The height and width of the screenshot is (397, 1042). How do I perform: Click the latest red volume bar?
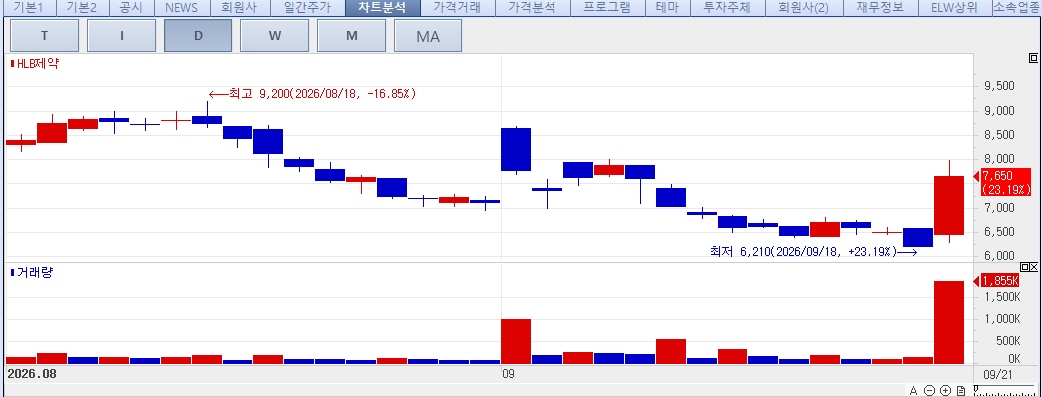tap(949, 323)
